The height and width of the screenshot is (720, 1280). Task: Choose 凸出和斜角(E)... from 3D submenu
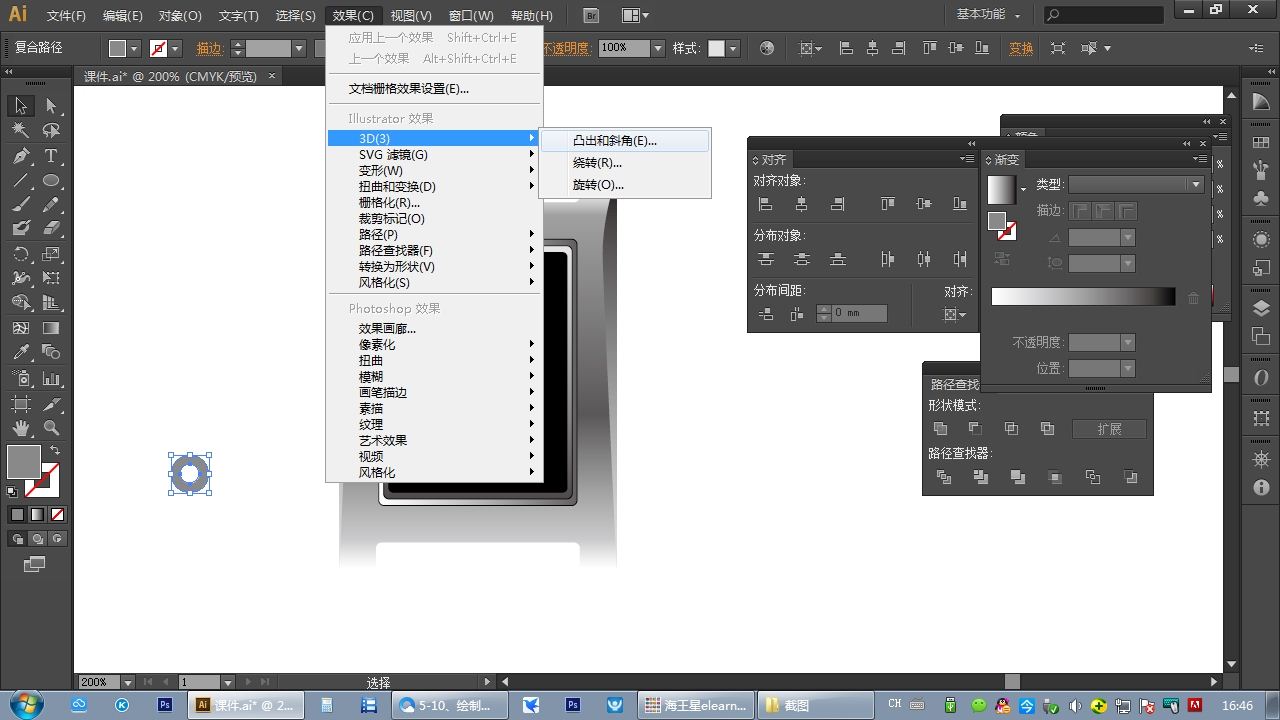pos(624,141)
